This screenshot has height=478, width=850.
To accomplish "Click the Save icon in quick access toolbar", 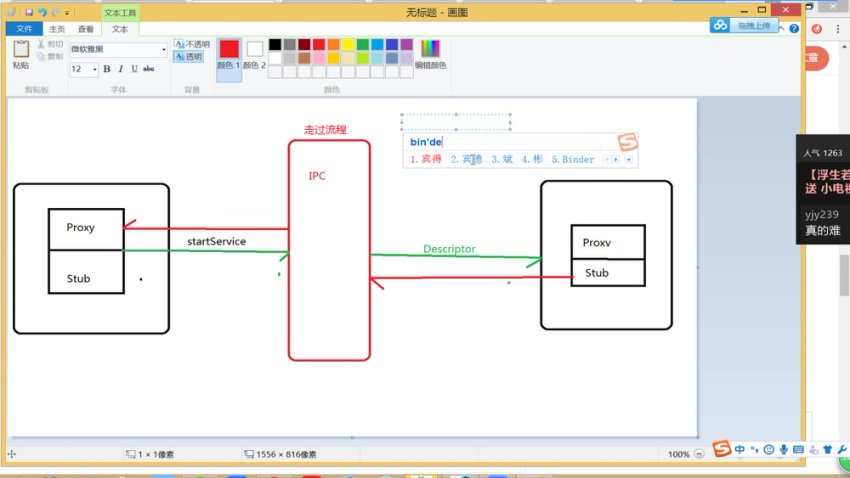I will pos(30,12).
